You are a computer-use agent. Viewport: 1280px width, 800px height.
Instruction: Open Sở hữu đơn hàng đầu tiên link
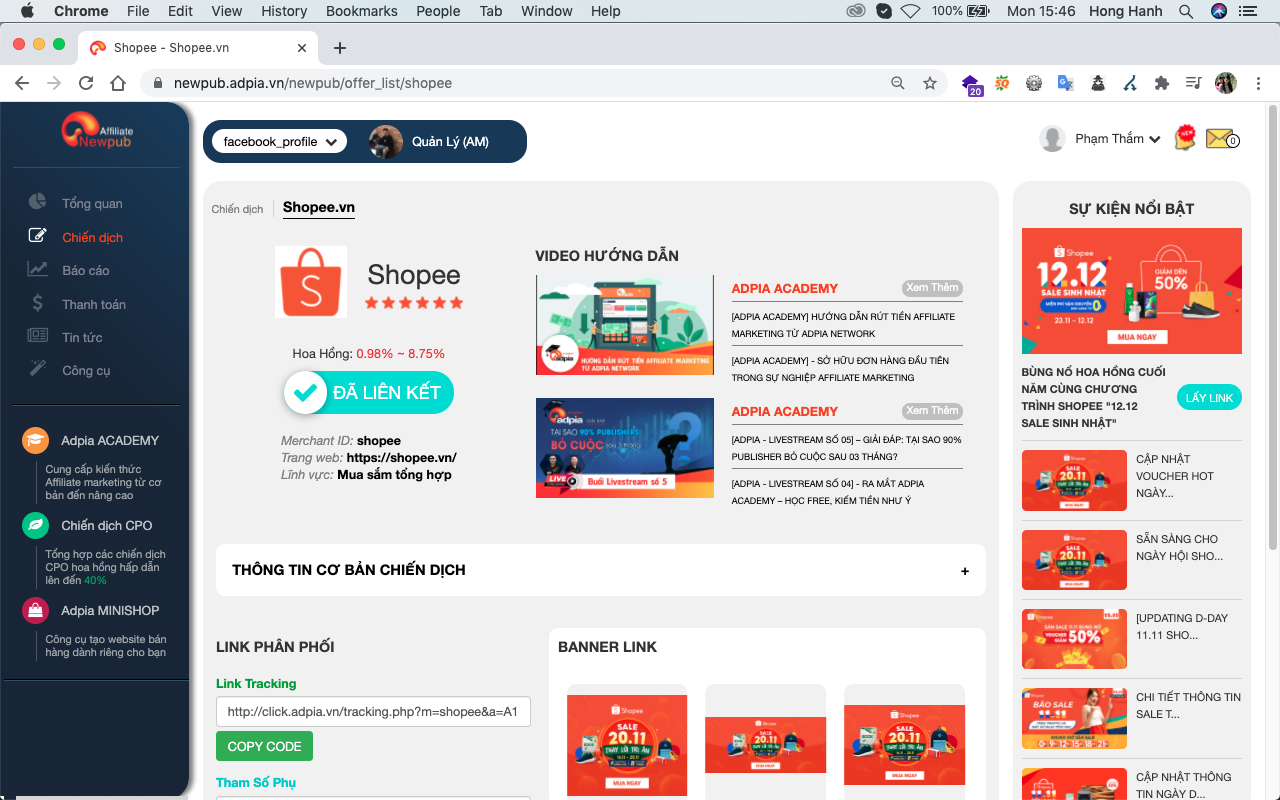click(x=840, y=369)
